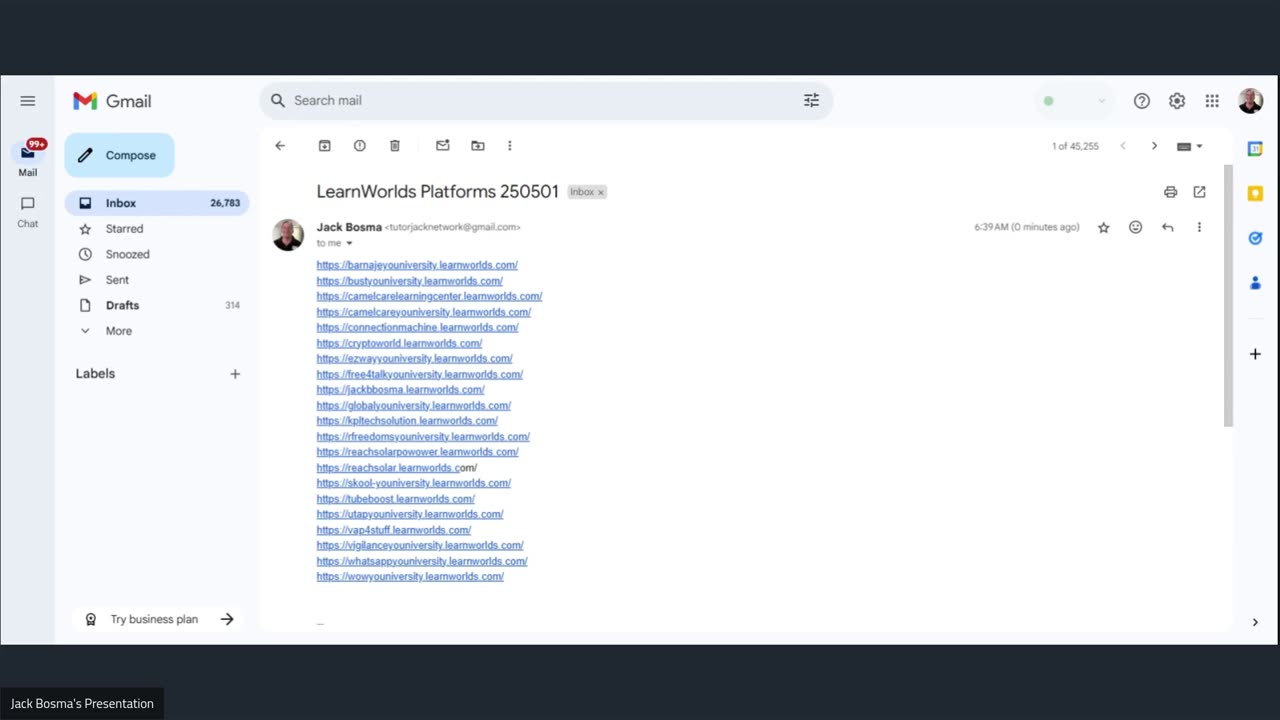1280x720 pixels.
Task: Open the Settings gear icon
Action: 1177,101
